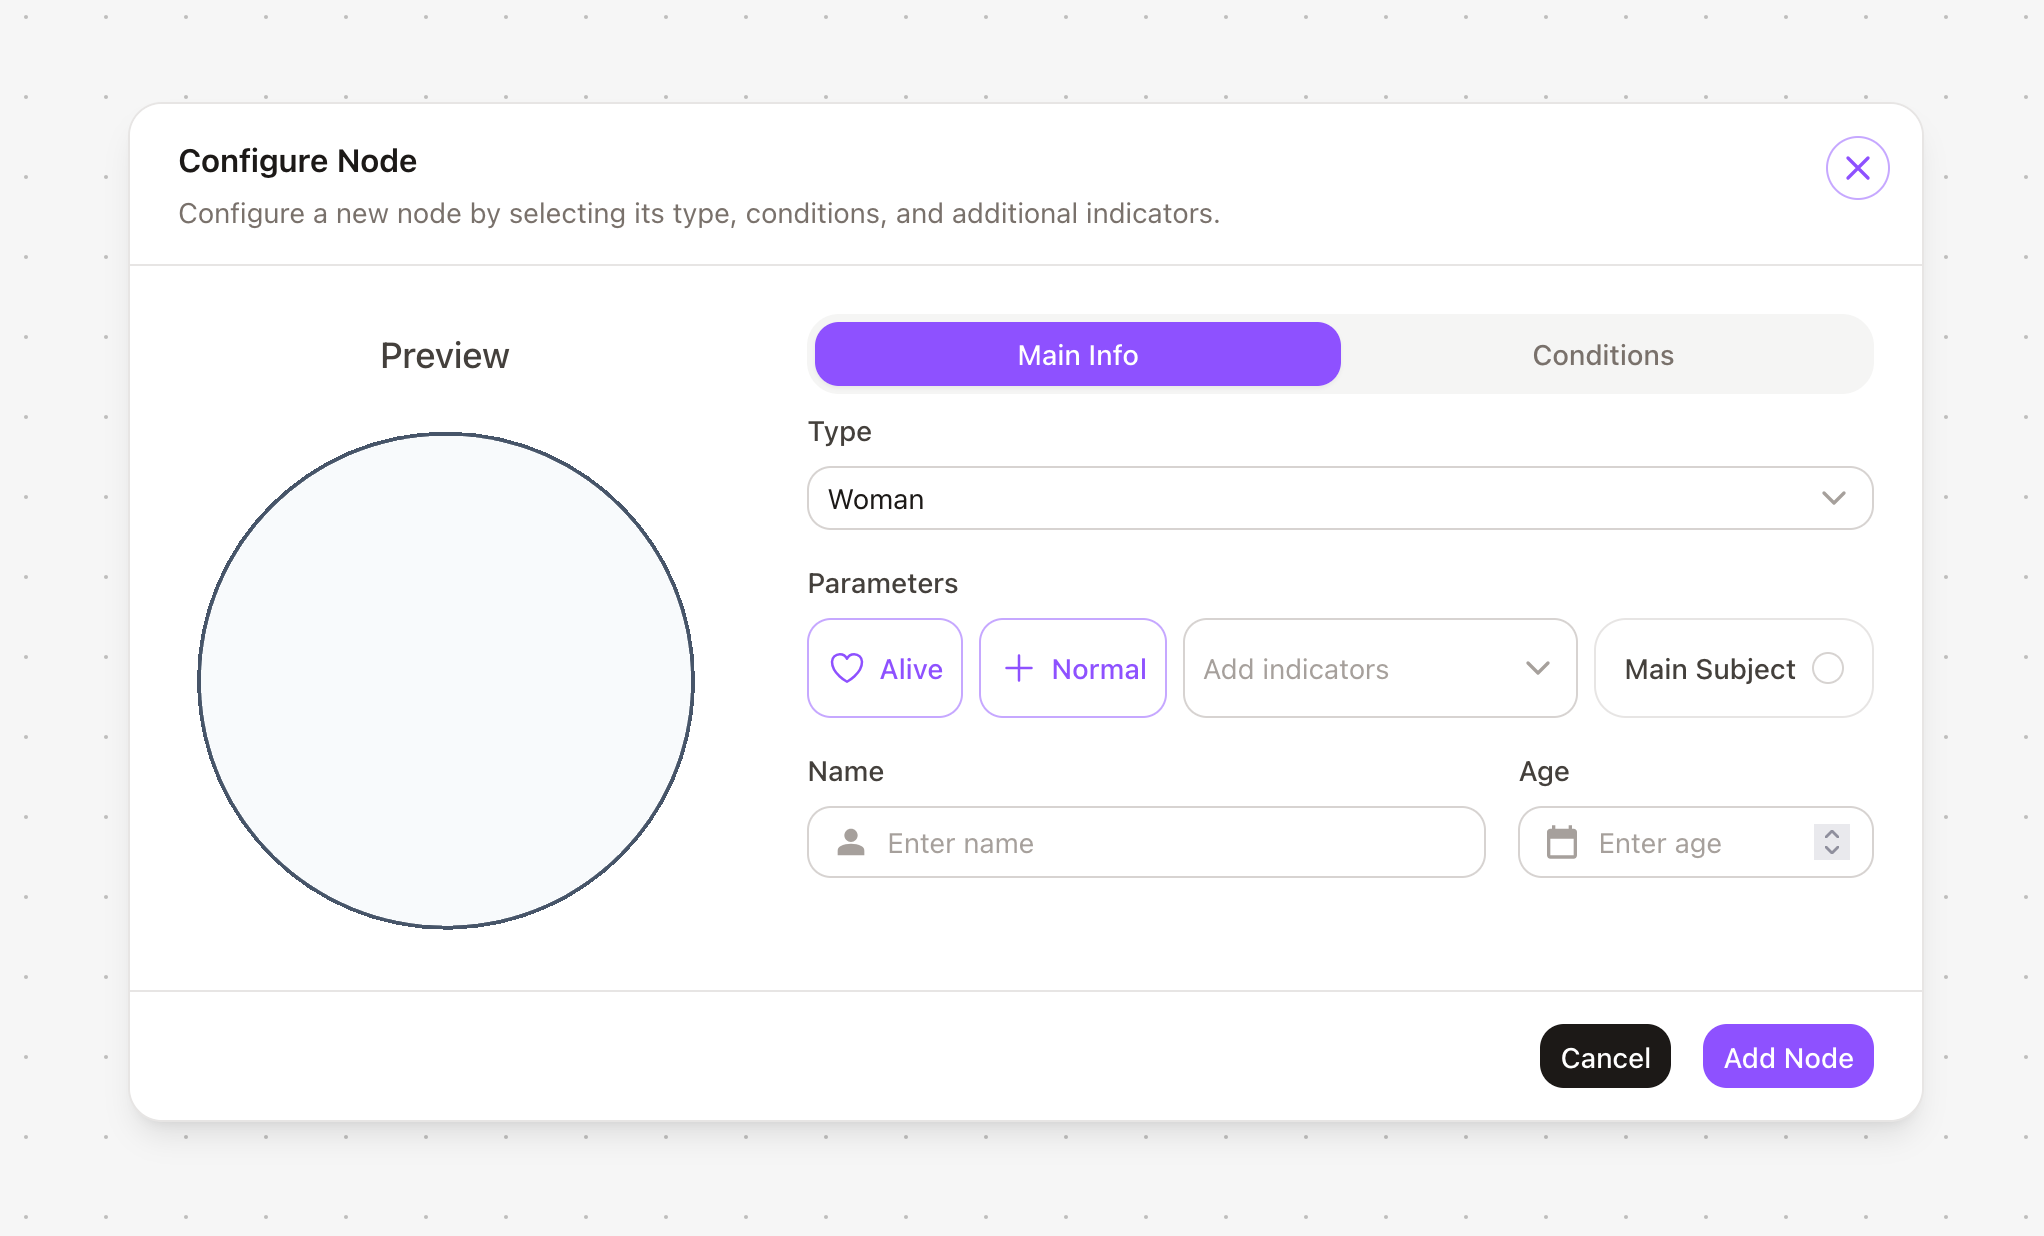Enable the Main Subject radio circle
This screenshot has height=1236, width=2044.
coord(1827,668)
